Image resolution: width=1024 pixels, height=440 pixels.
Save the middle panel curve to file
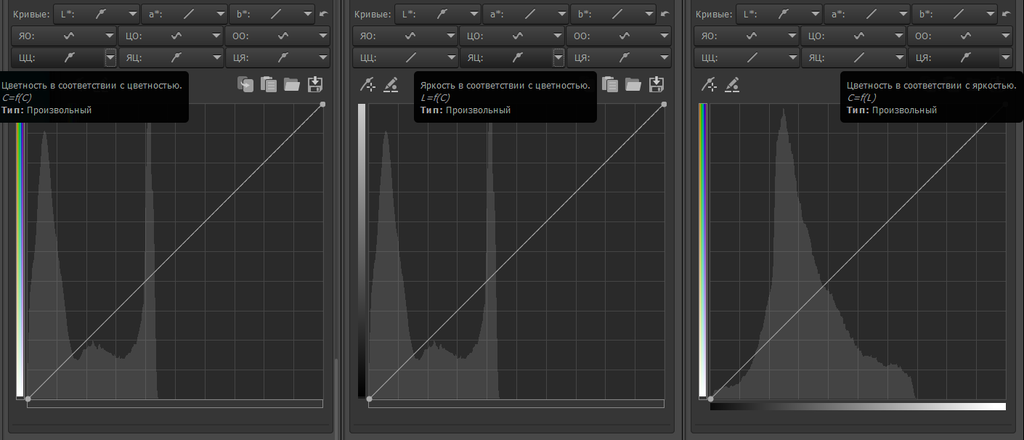657,85
